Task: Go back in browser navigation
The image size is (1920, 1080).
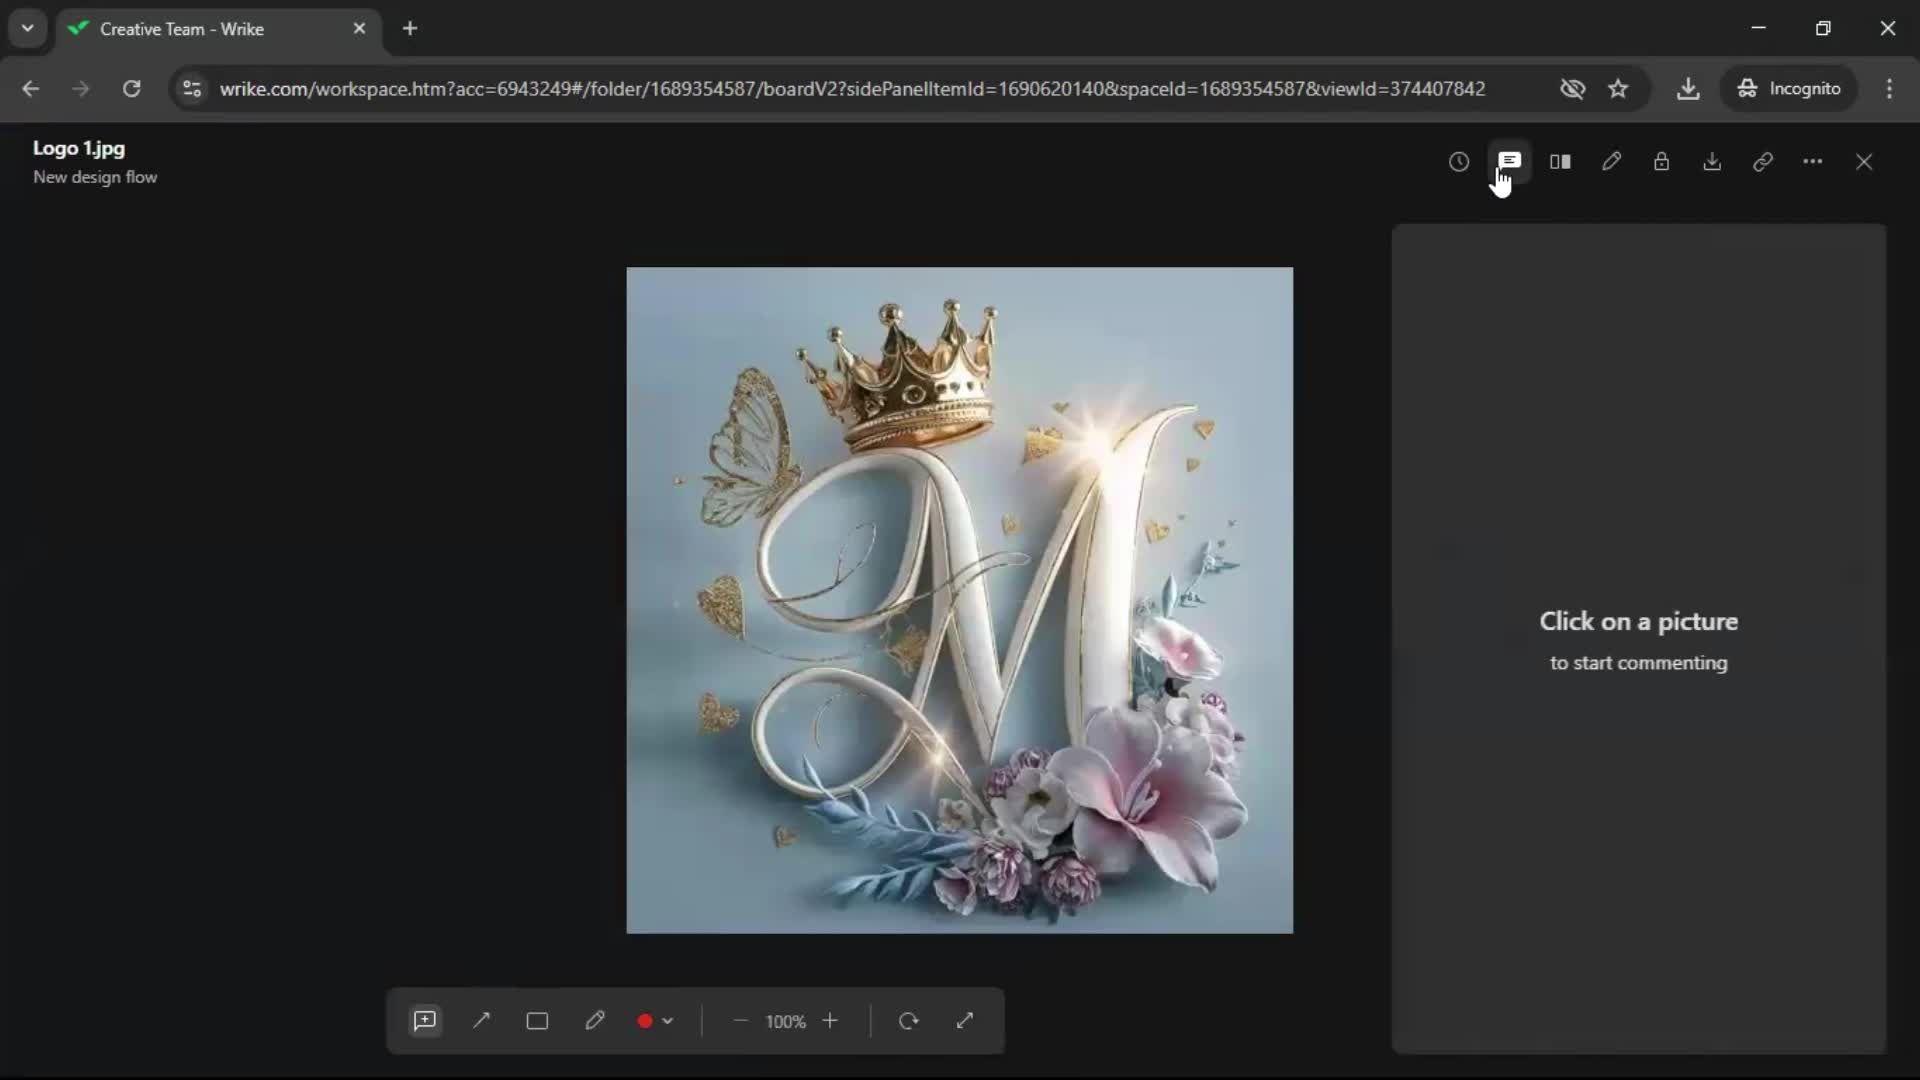Action: click(30, 89)
